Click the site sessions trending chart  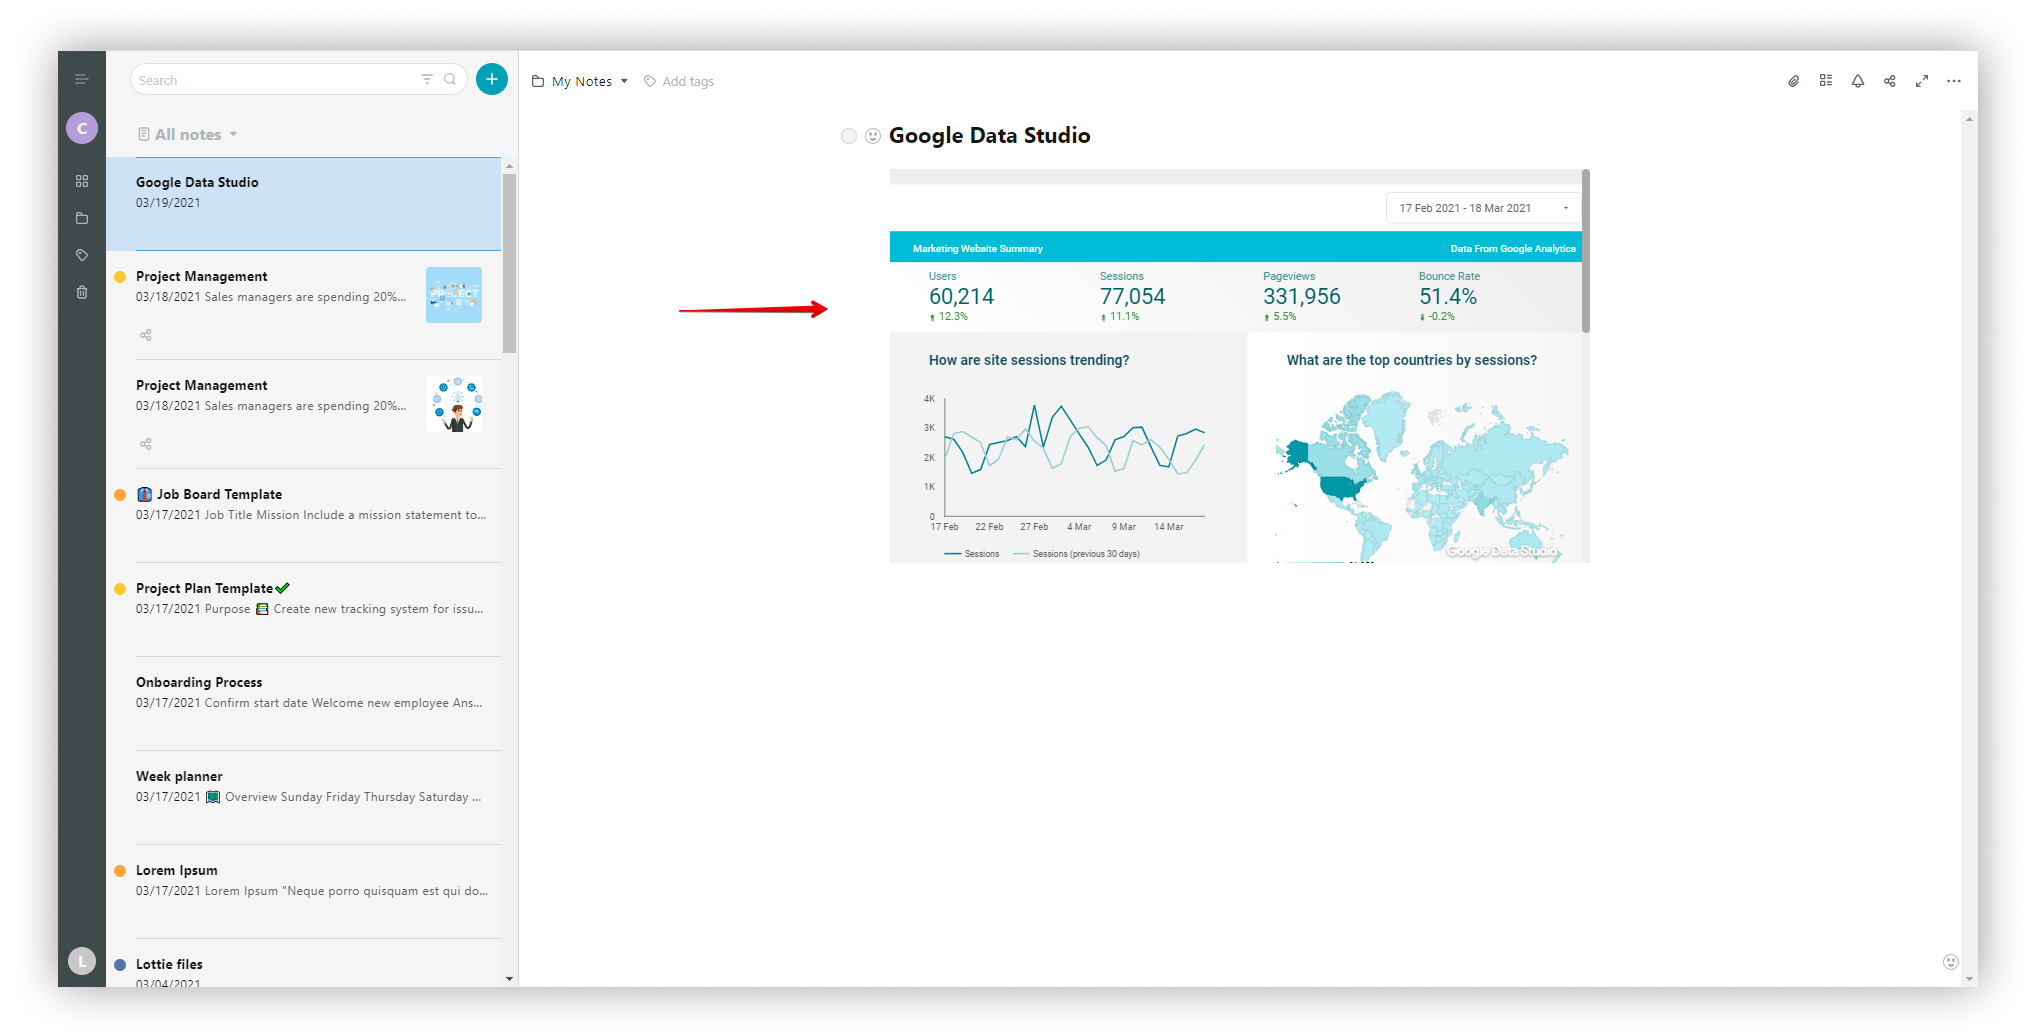(x=1068, y=460)
